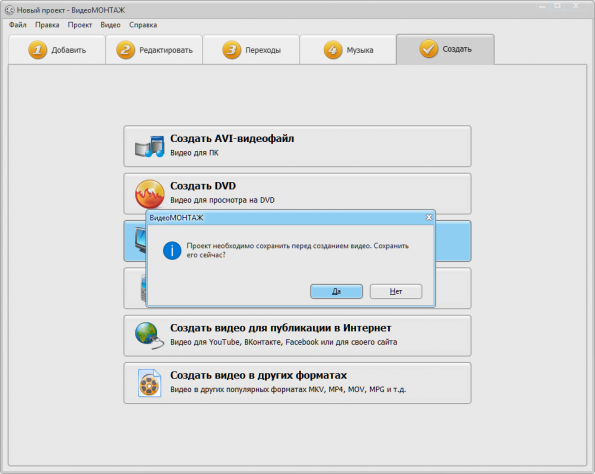Image resolution: width=595 pixels, height=474 pixels.
Task: Switch to the Музыка tab
Action: (x=348, y=50)
